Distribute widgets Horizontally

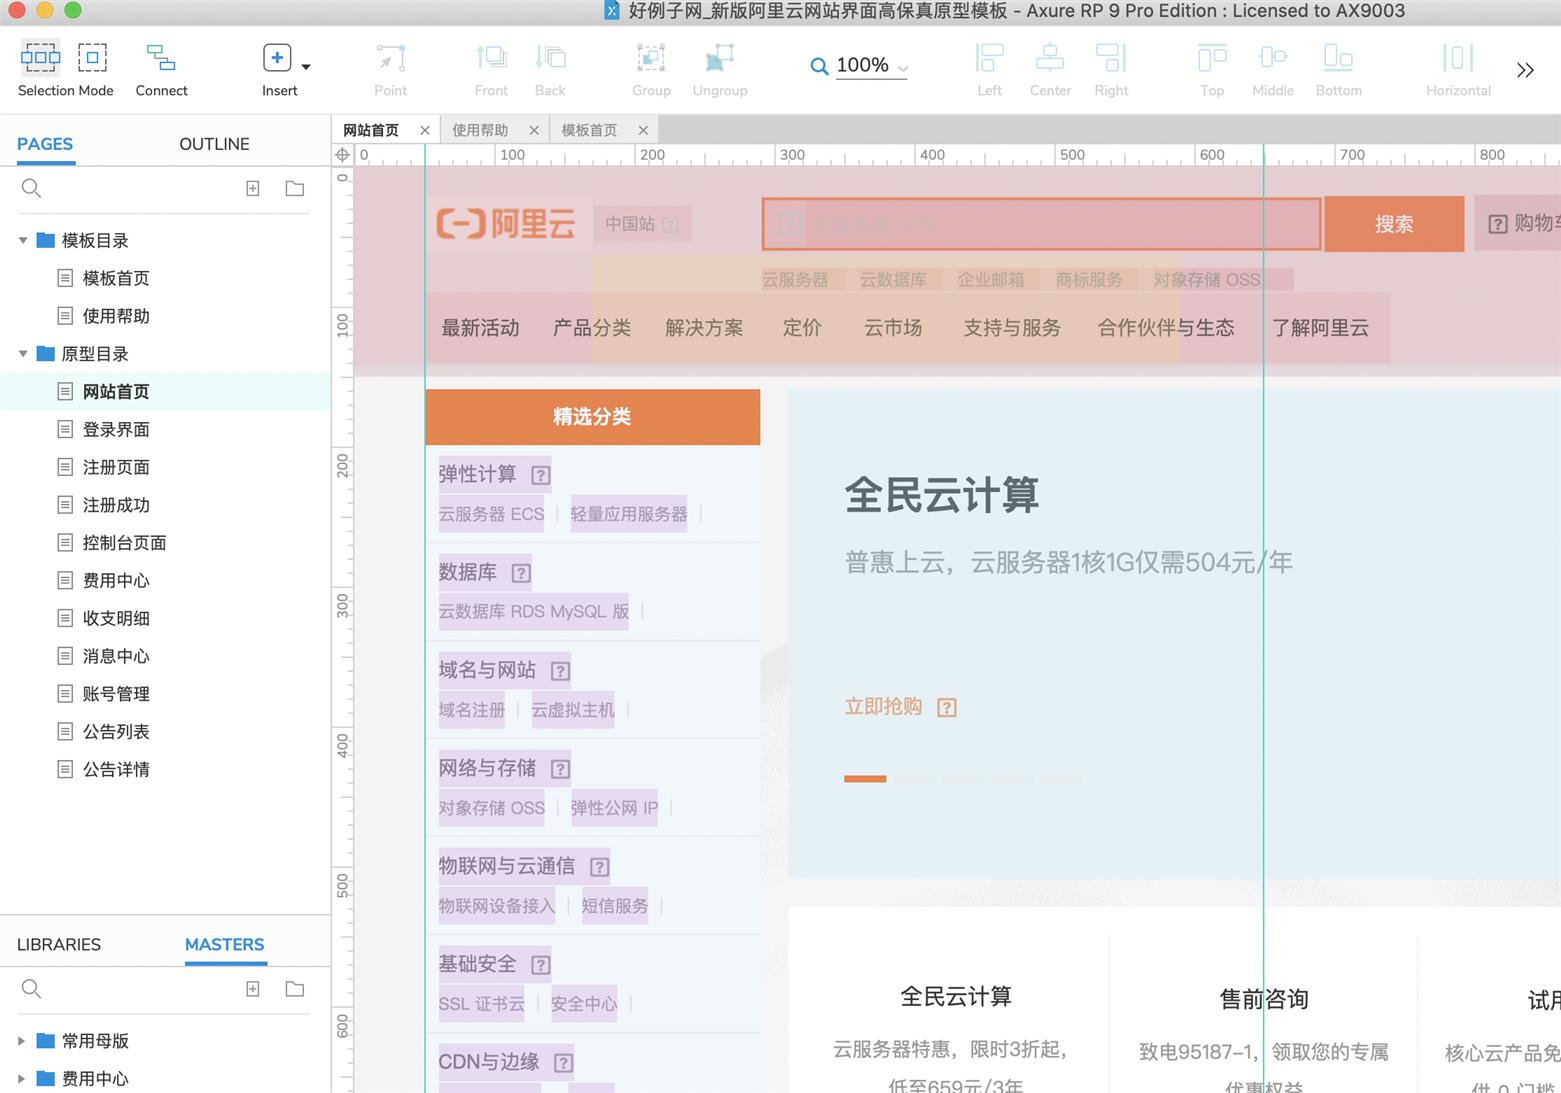click(x=1458, y=69)
